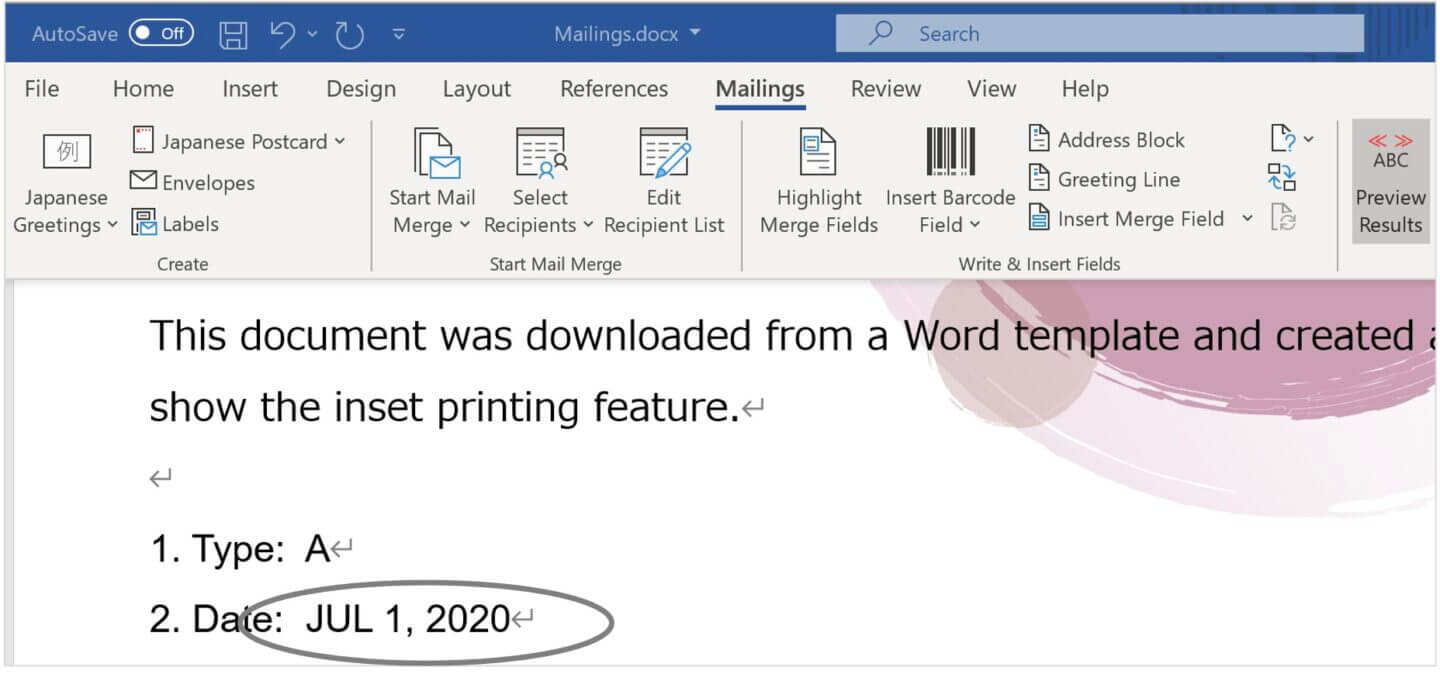Click the Save icon
1440x681 pixels.
(x=233, y=32)
